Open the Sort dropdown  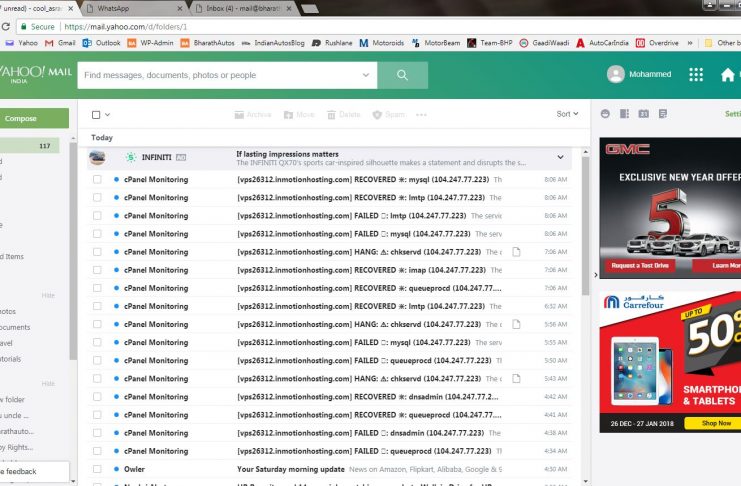[567, 114]
